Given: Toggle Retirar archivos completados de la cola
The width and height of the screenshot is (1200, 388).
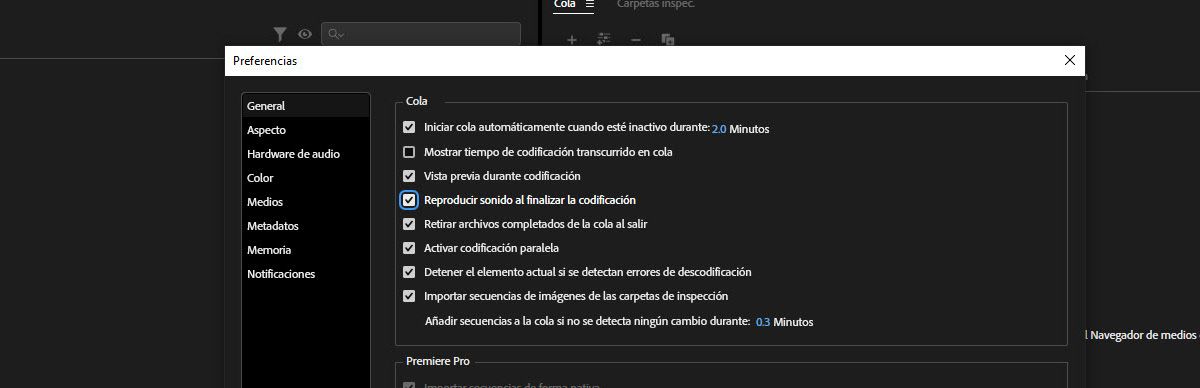Looking at the screenshot, I should pos(409,224).
